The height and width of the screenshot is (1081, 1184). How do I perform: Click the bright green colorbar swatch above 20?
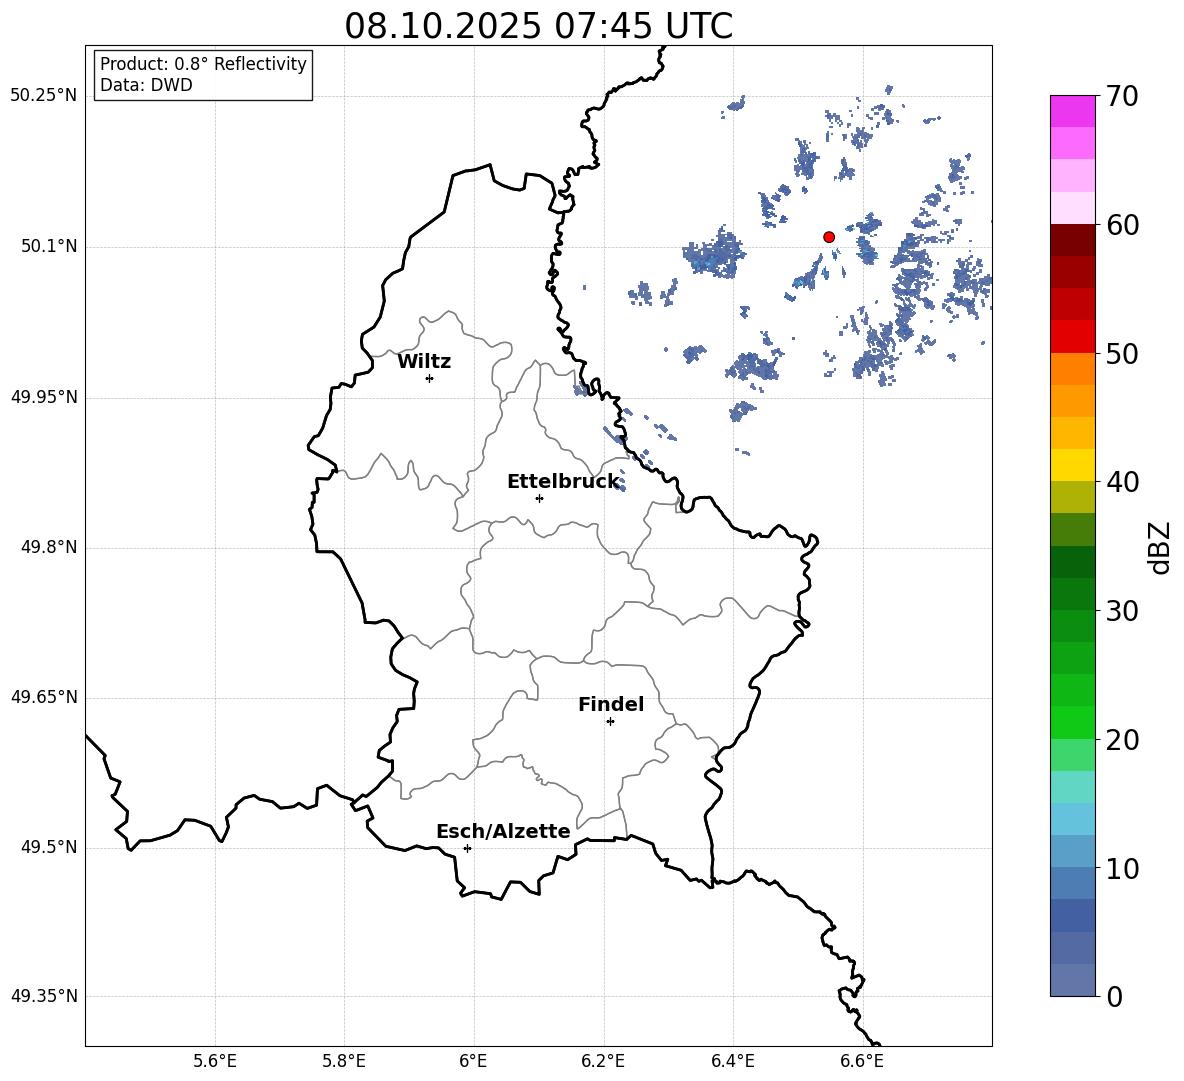(1073, 722)
